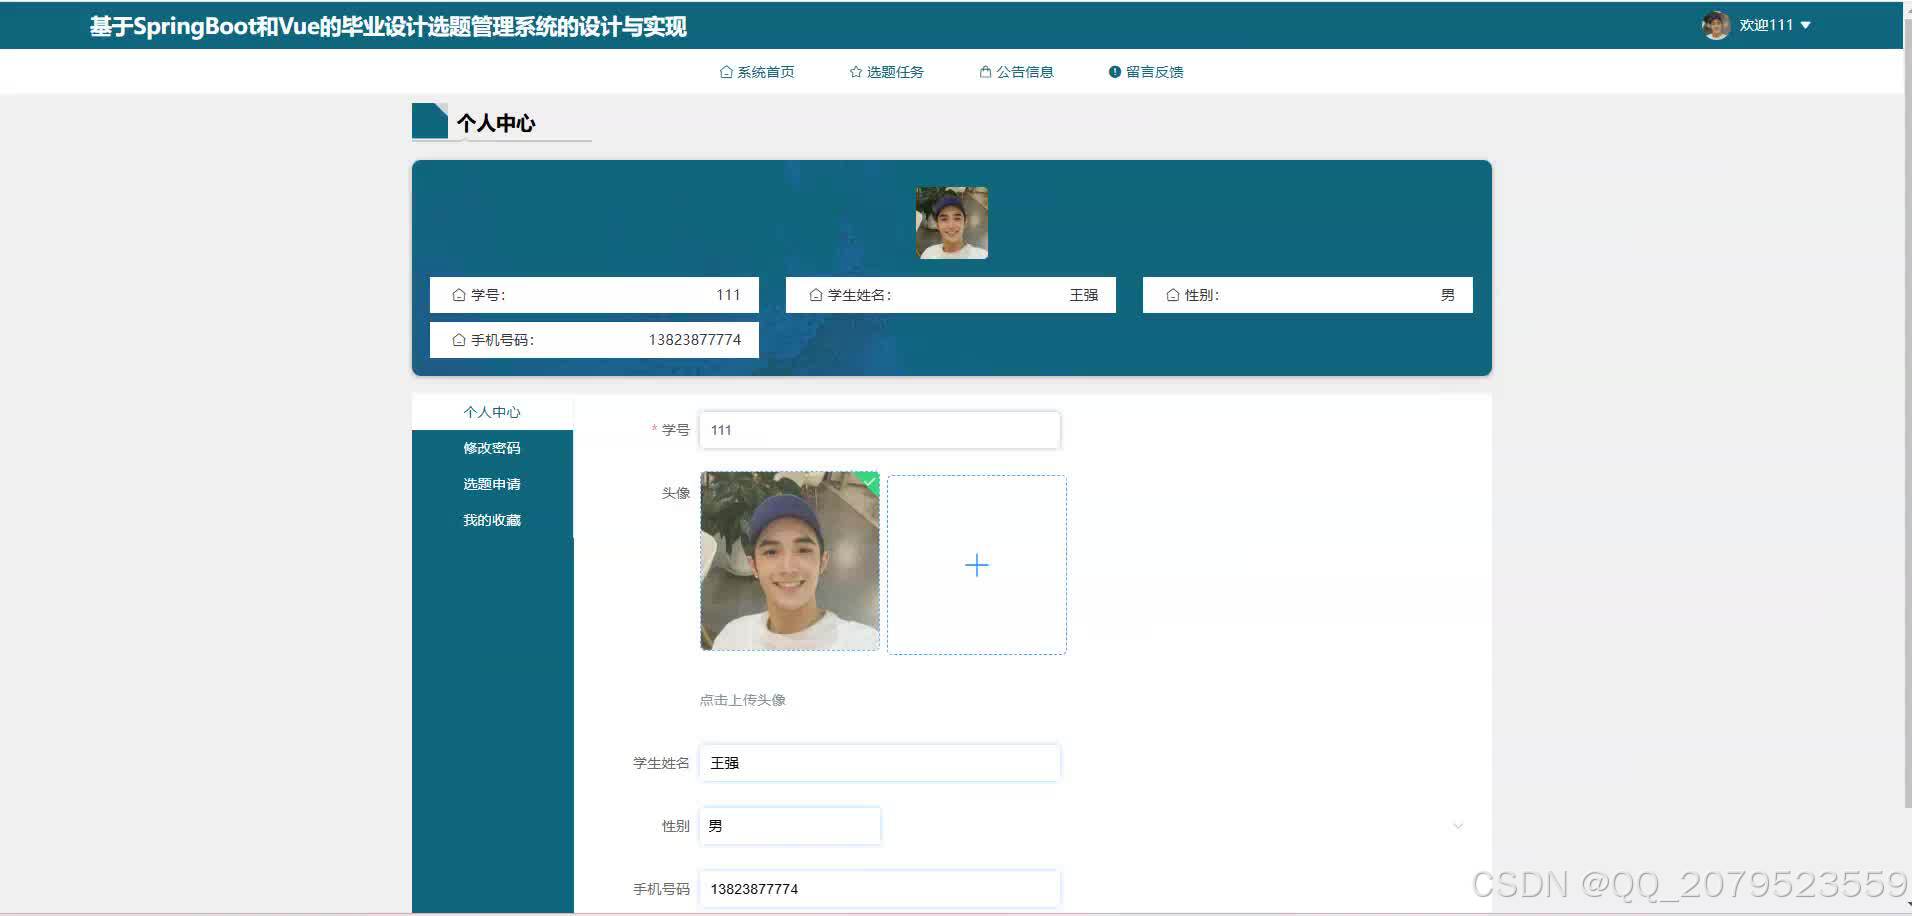The height and width of the screenshot is (916, 1912).
Task: Click the folder icon beside 个人中心 title
Action: click(431, 121)
